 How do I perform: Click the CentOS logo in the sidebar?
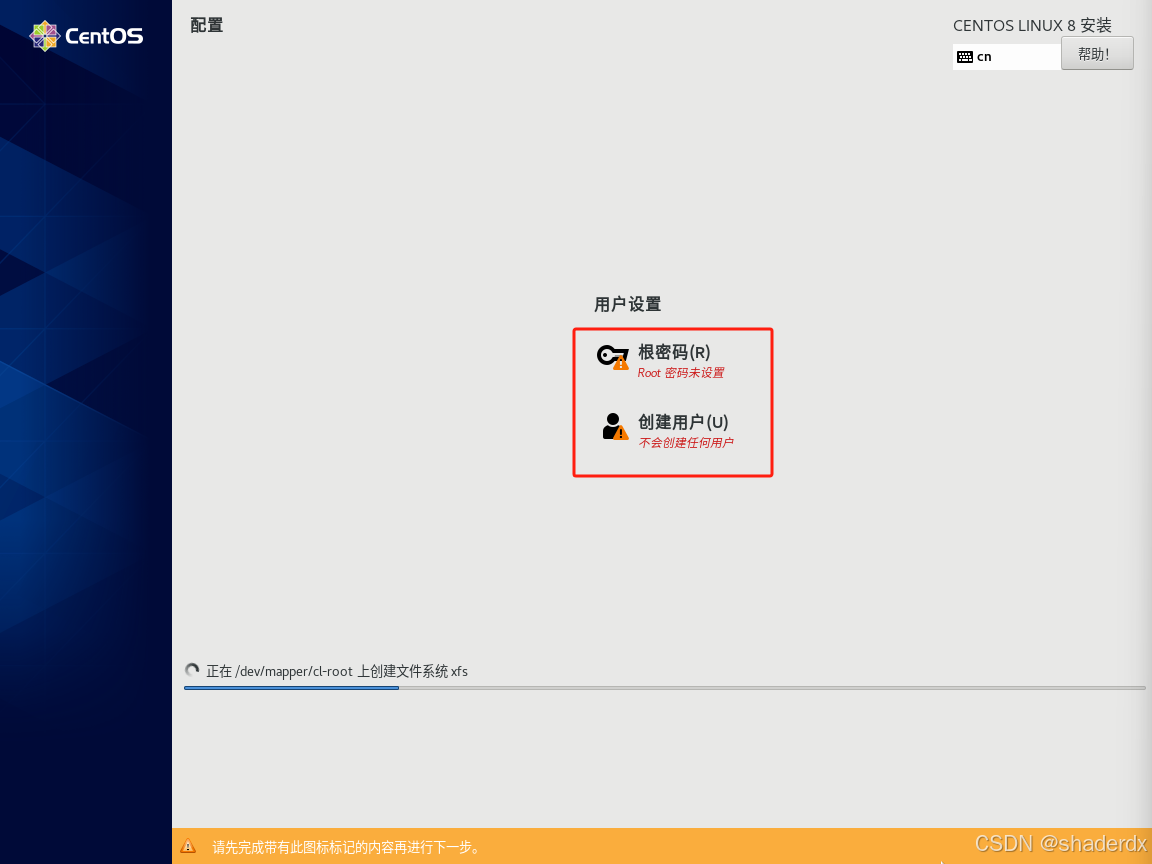point(86,35)
